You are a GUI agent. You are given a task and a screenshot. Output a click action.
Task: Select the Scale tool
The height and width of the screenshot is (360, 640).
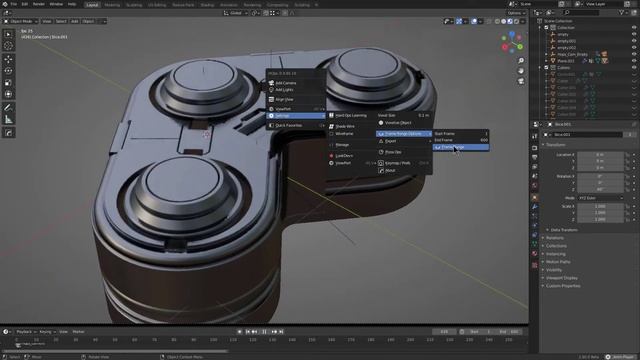click(x=8, y=82)
